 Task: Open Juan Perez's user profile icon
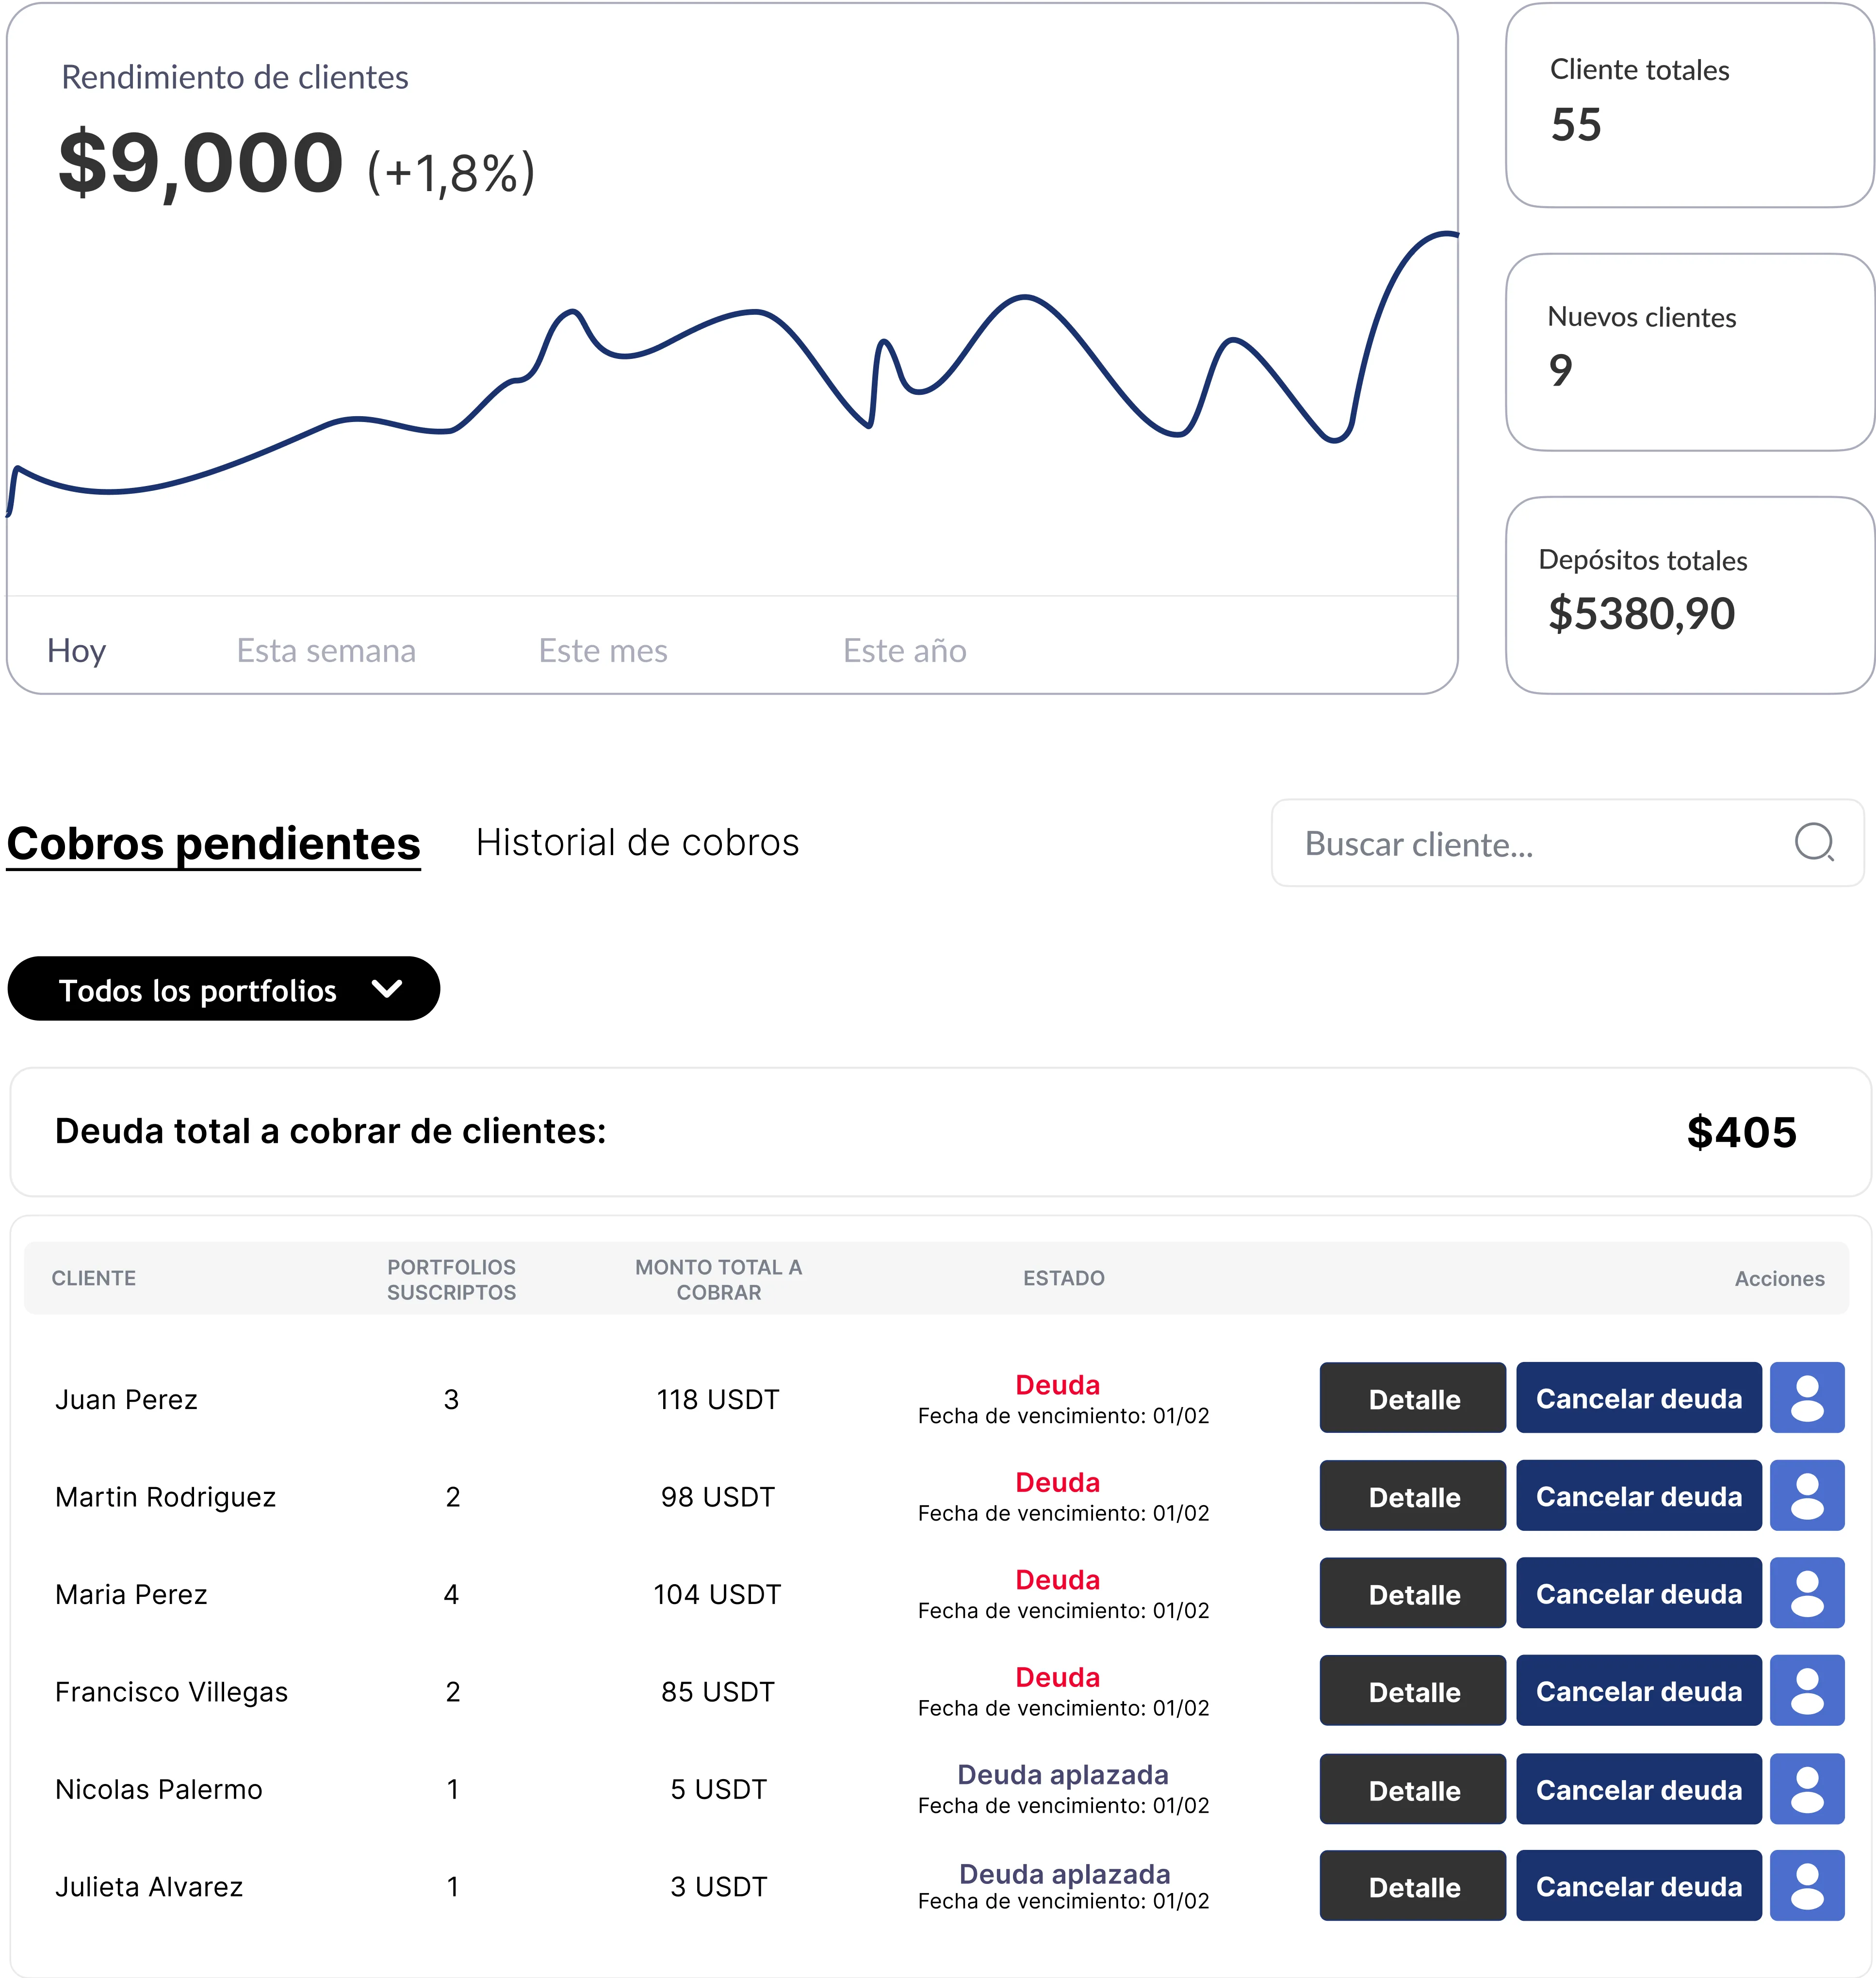coord(1806,1398)
